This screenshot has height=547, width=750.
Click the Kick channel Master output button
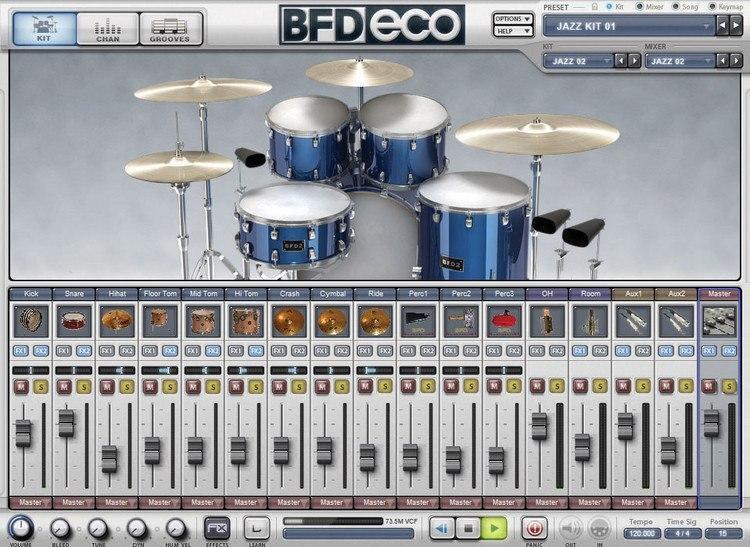(31, 503)
